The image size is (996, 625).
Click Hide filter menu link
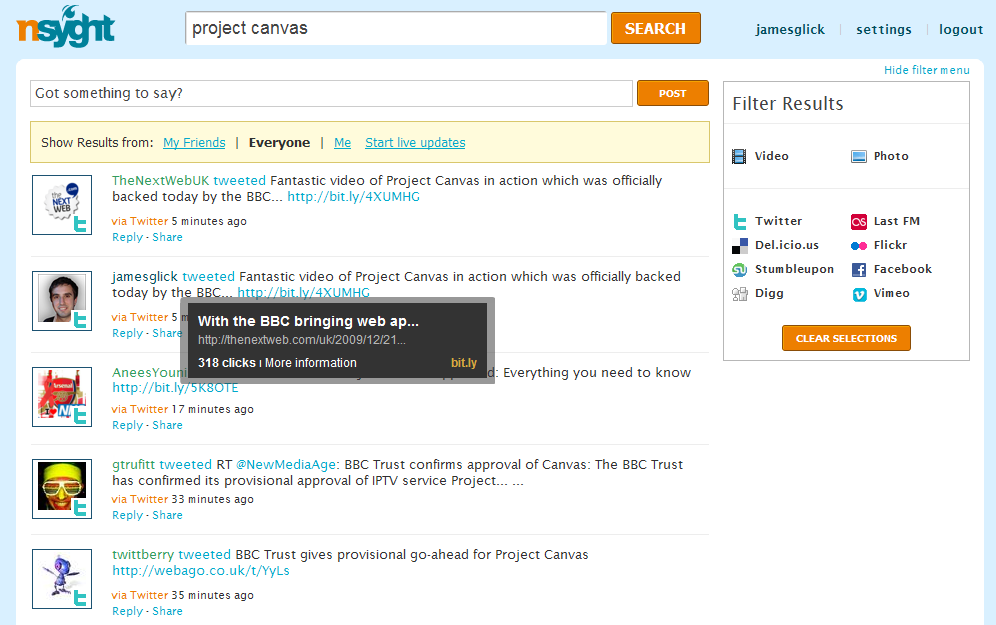pyautogui.click(x=927, y=70)
